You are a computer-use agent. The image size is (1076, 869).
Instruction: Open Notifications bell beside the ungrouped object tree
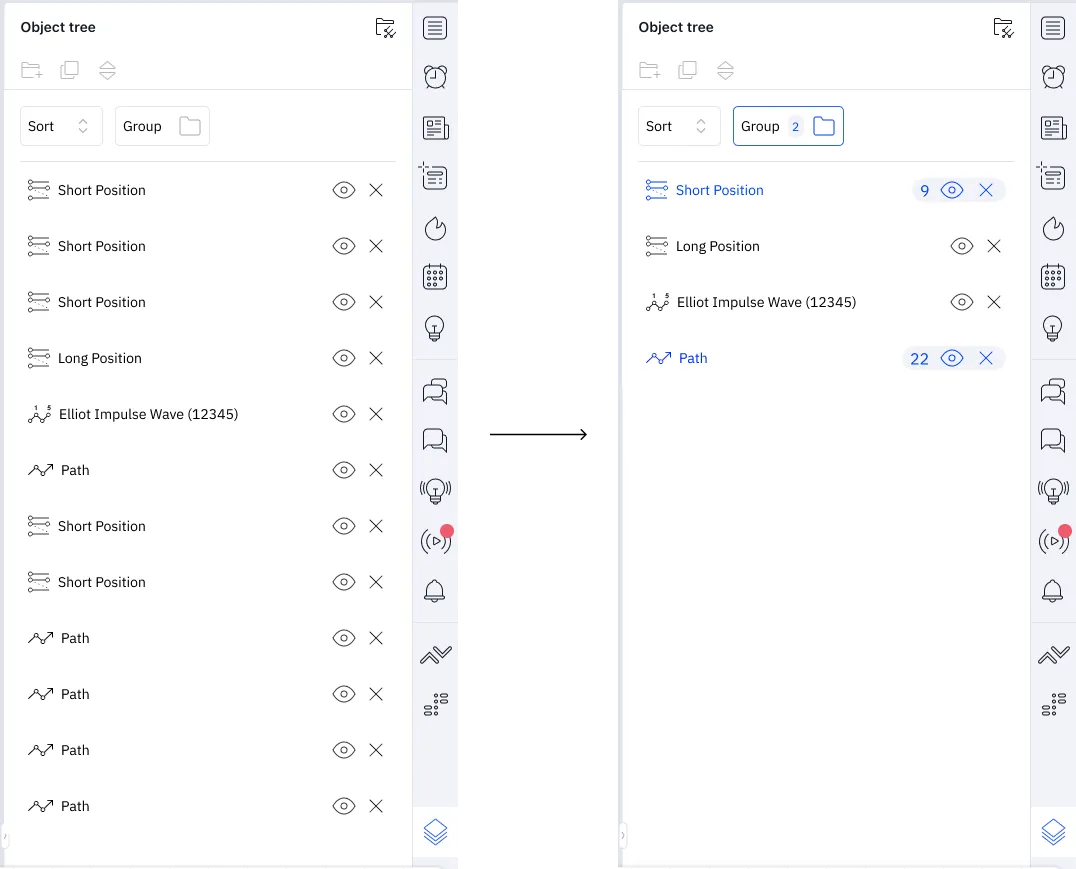[435, 591]
